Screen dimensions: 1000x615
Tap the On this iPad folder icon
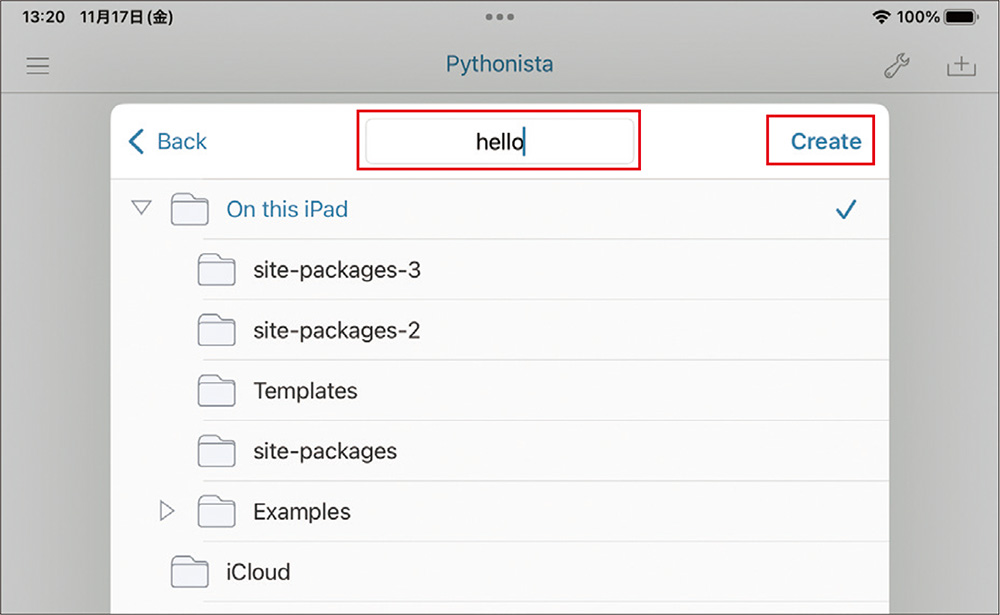[x=188, y=209]
